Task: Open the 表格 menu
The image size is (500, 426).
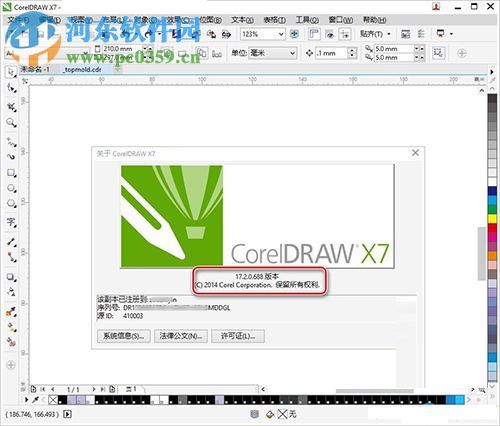Action: click(275, 20)
